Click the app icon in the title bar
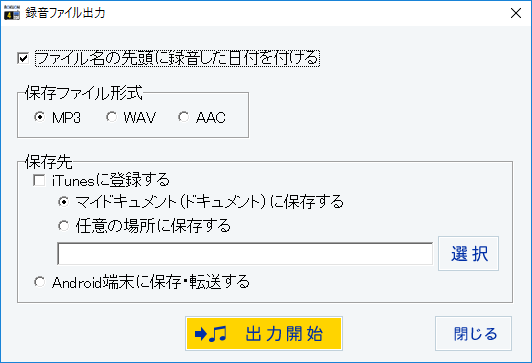Viewport: 532px width, 363px height. coord(12,13)
